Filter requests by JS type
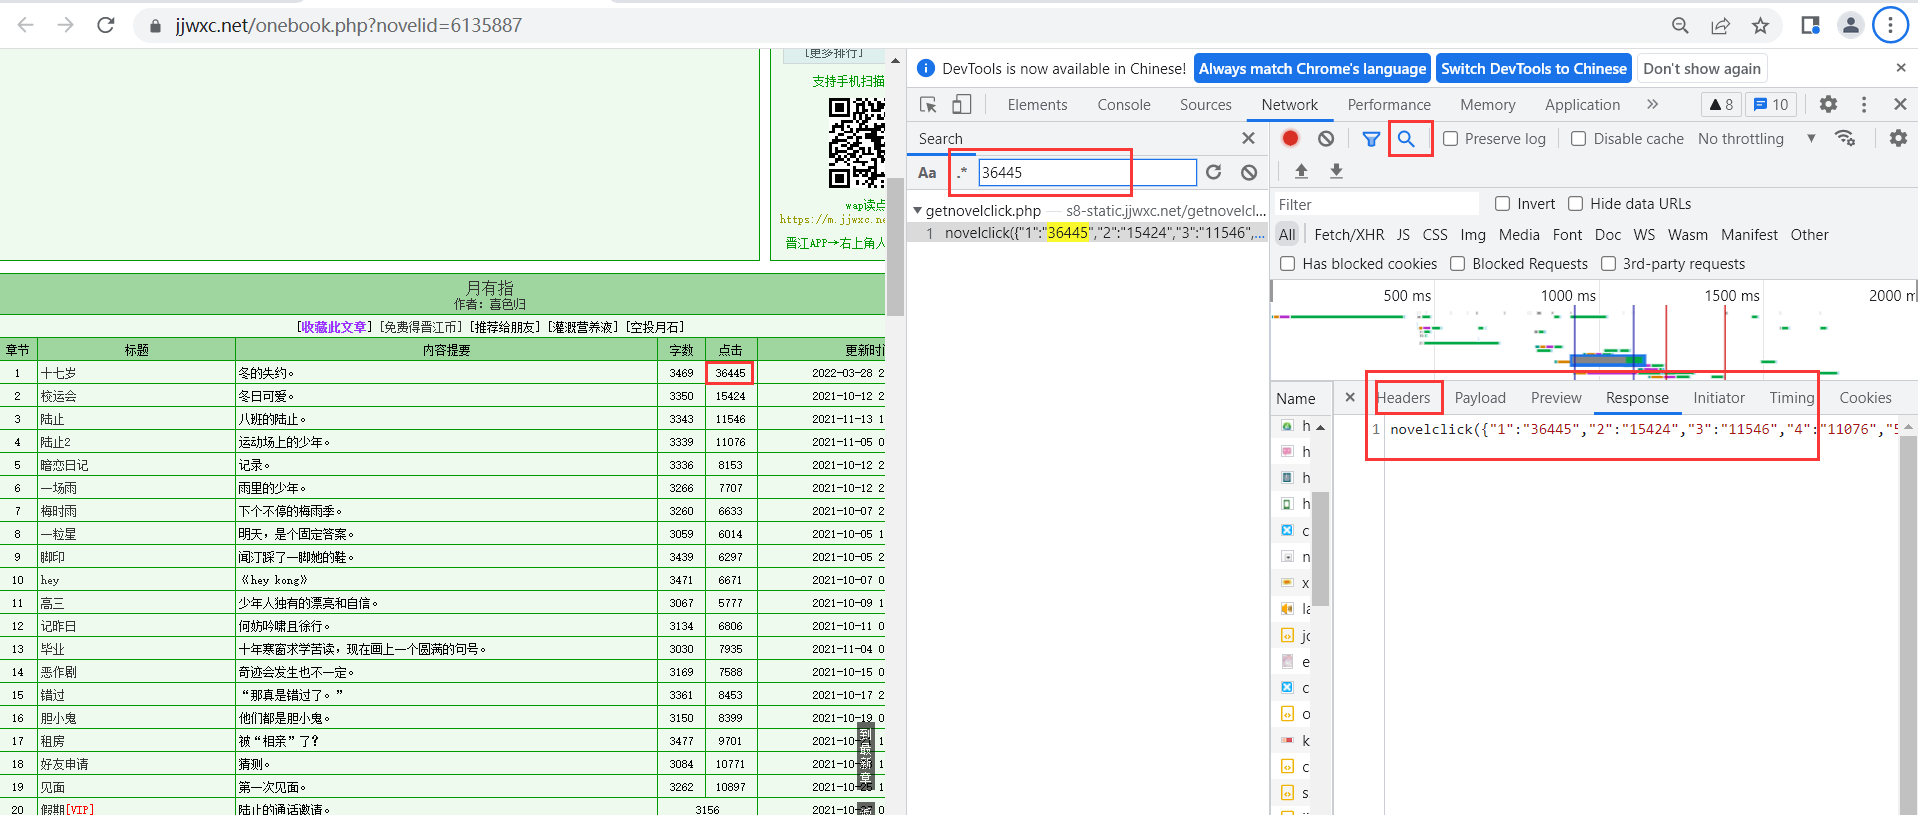Image resolution: width=1918 pixels, height=815 pixels. coord(1403,235)
